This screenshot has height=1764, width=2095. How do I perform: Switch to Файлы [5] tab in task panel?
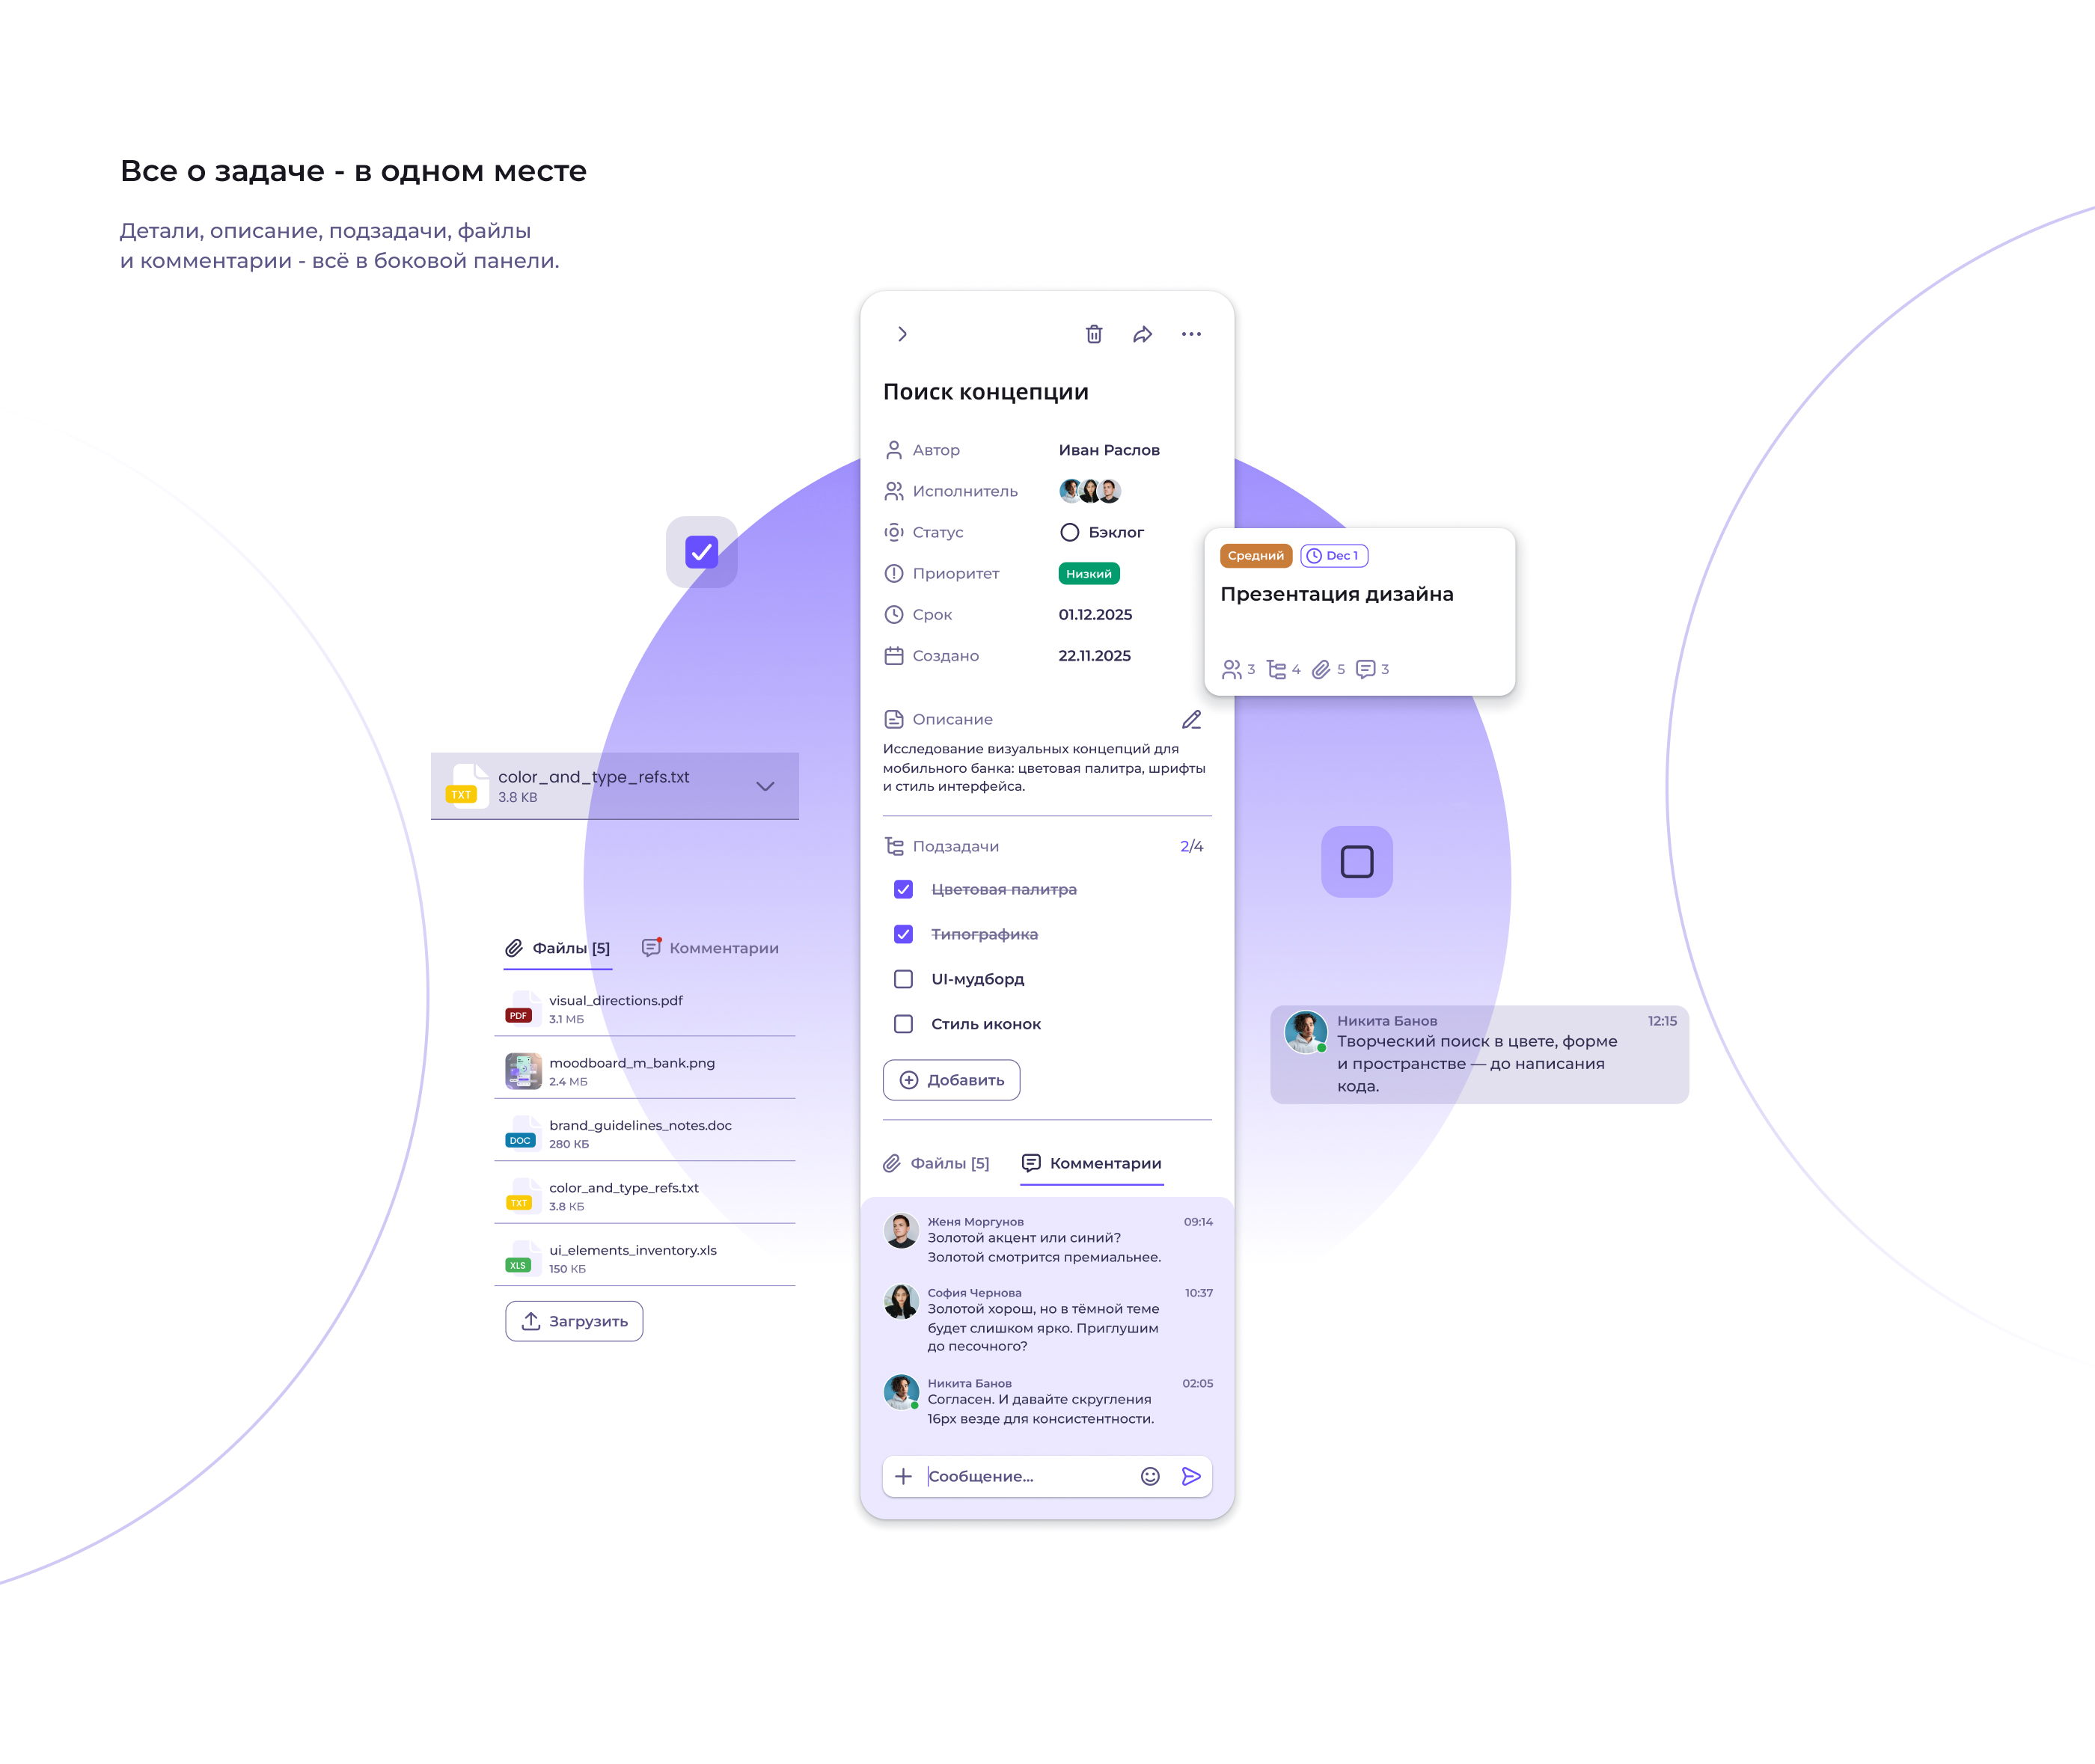936,1163
